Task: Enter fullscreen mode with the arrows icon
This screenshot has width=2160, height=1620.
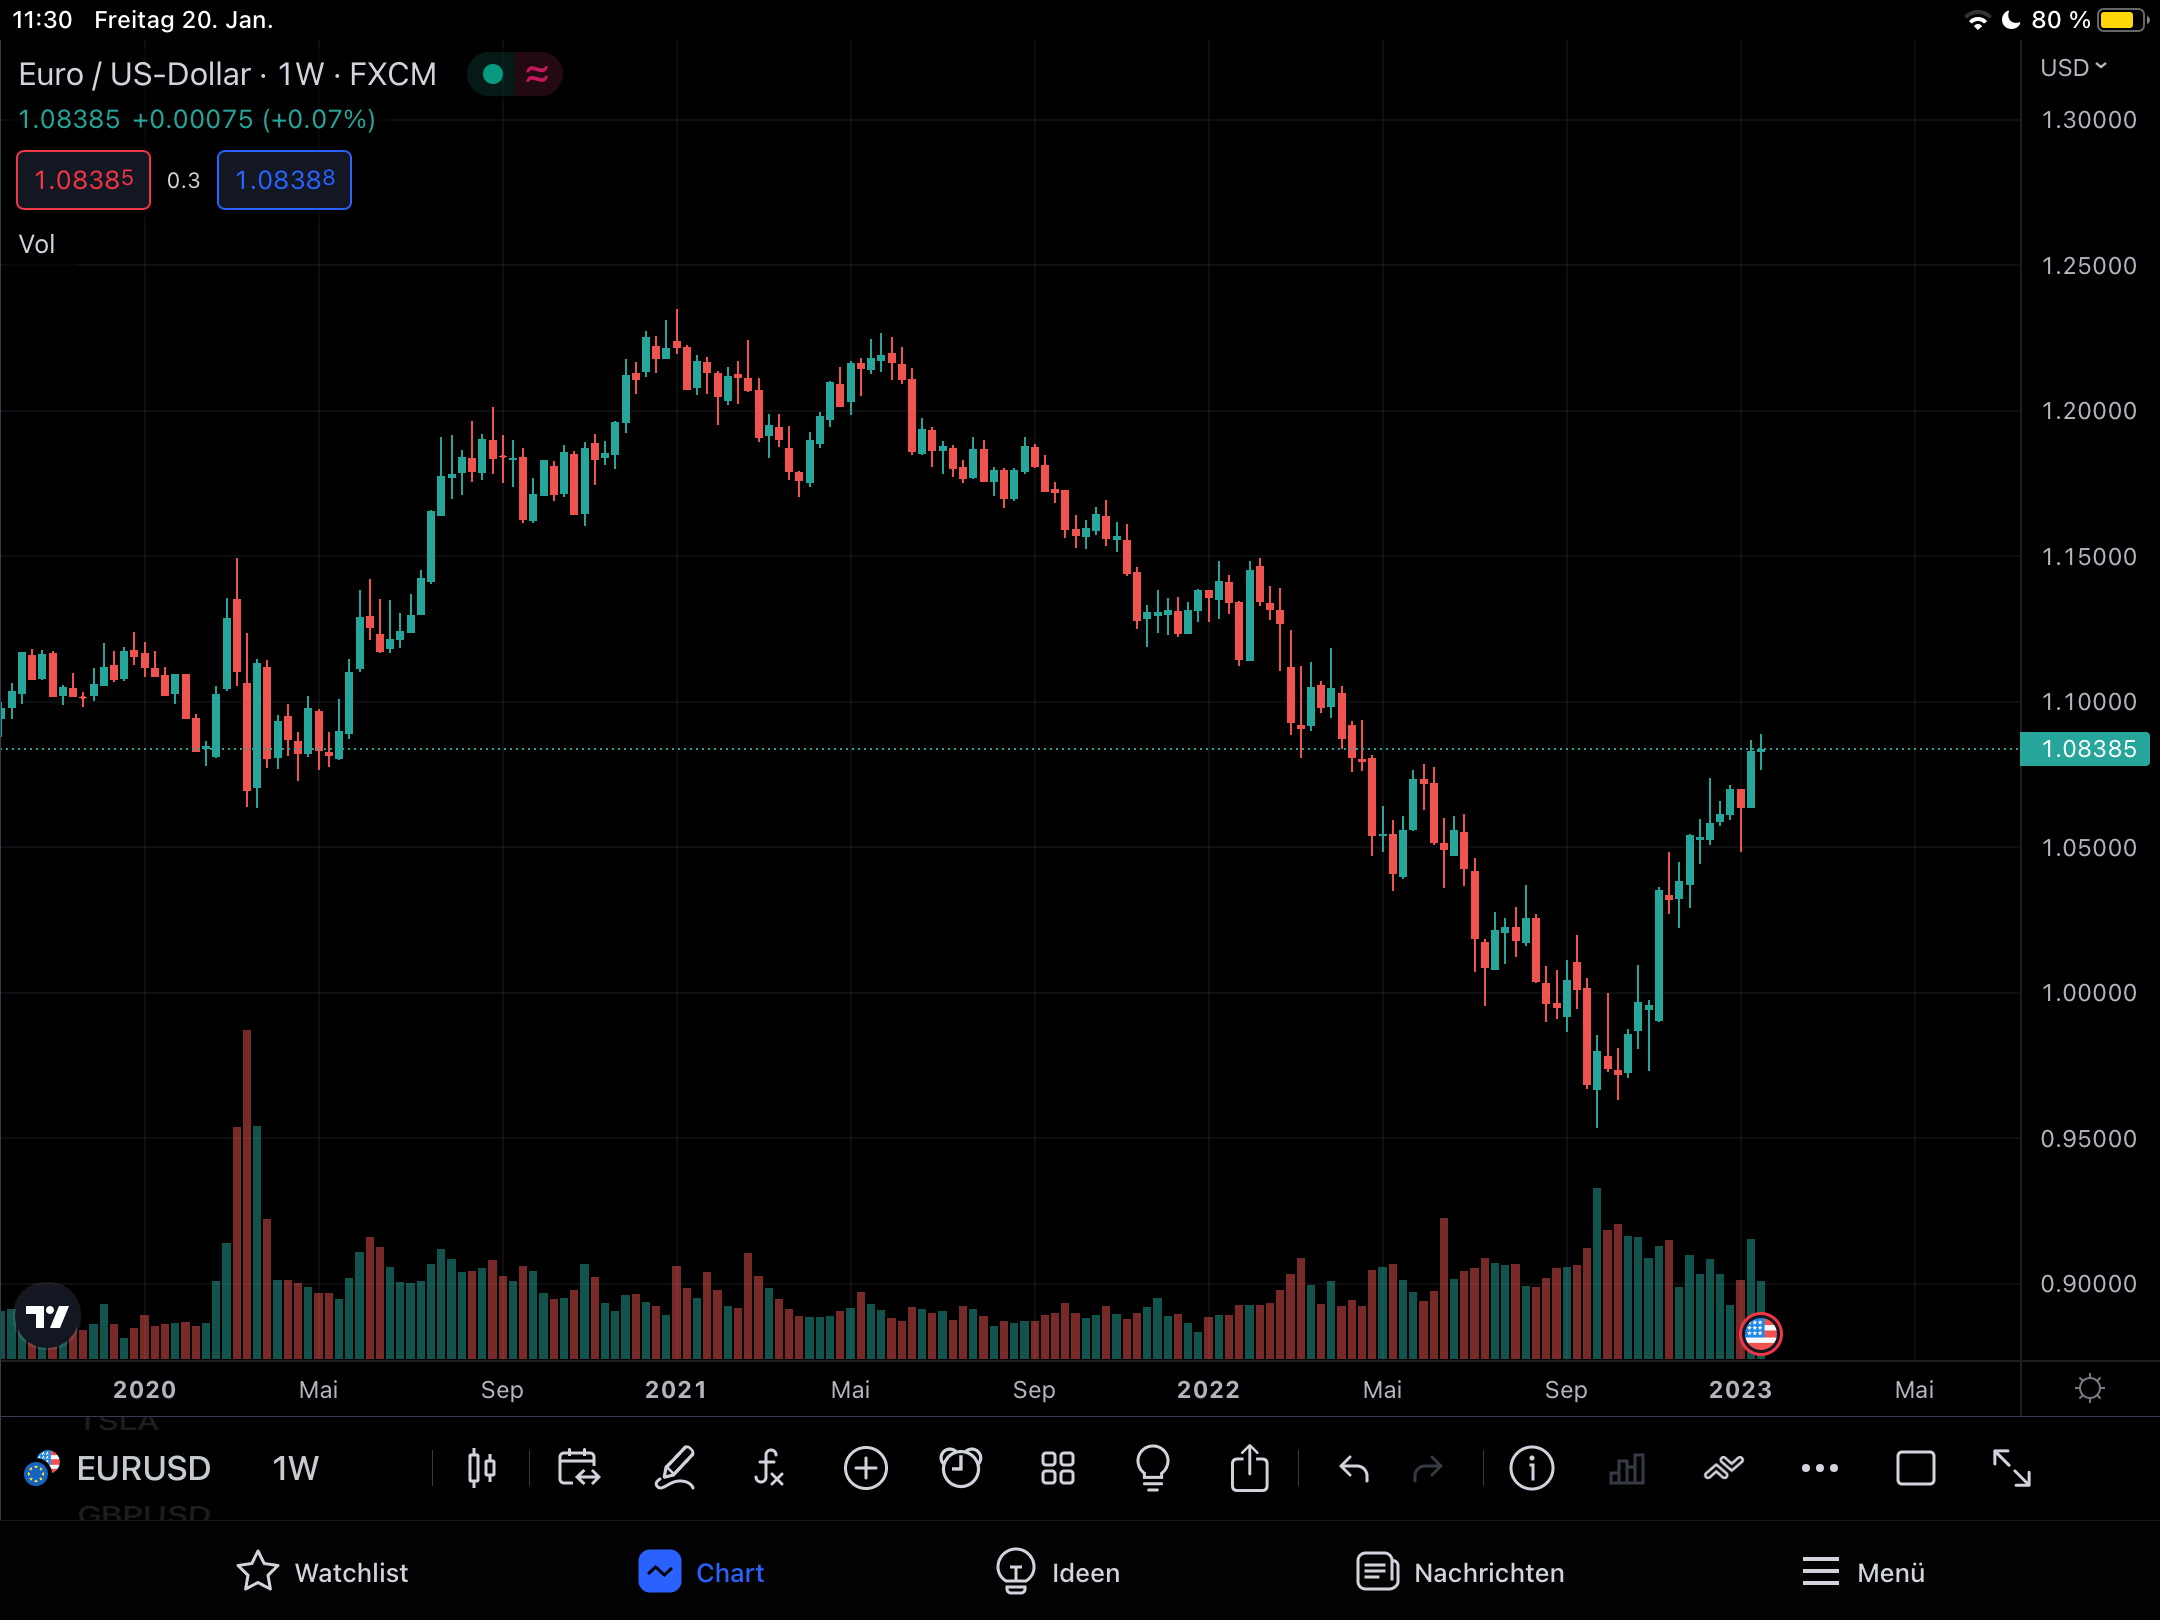Action: coord(2012,1468)
